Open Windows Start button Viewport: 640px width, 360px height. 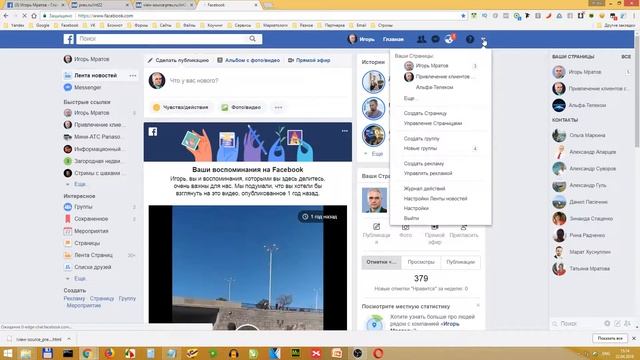(x=8, y=353)
